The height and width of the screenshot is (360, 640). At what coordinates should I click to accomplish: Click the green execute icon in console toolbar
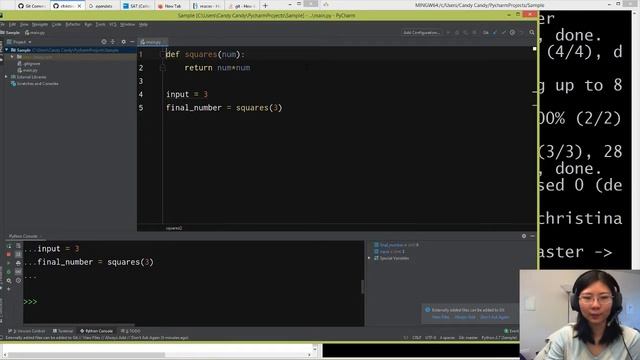coord(9,263)
